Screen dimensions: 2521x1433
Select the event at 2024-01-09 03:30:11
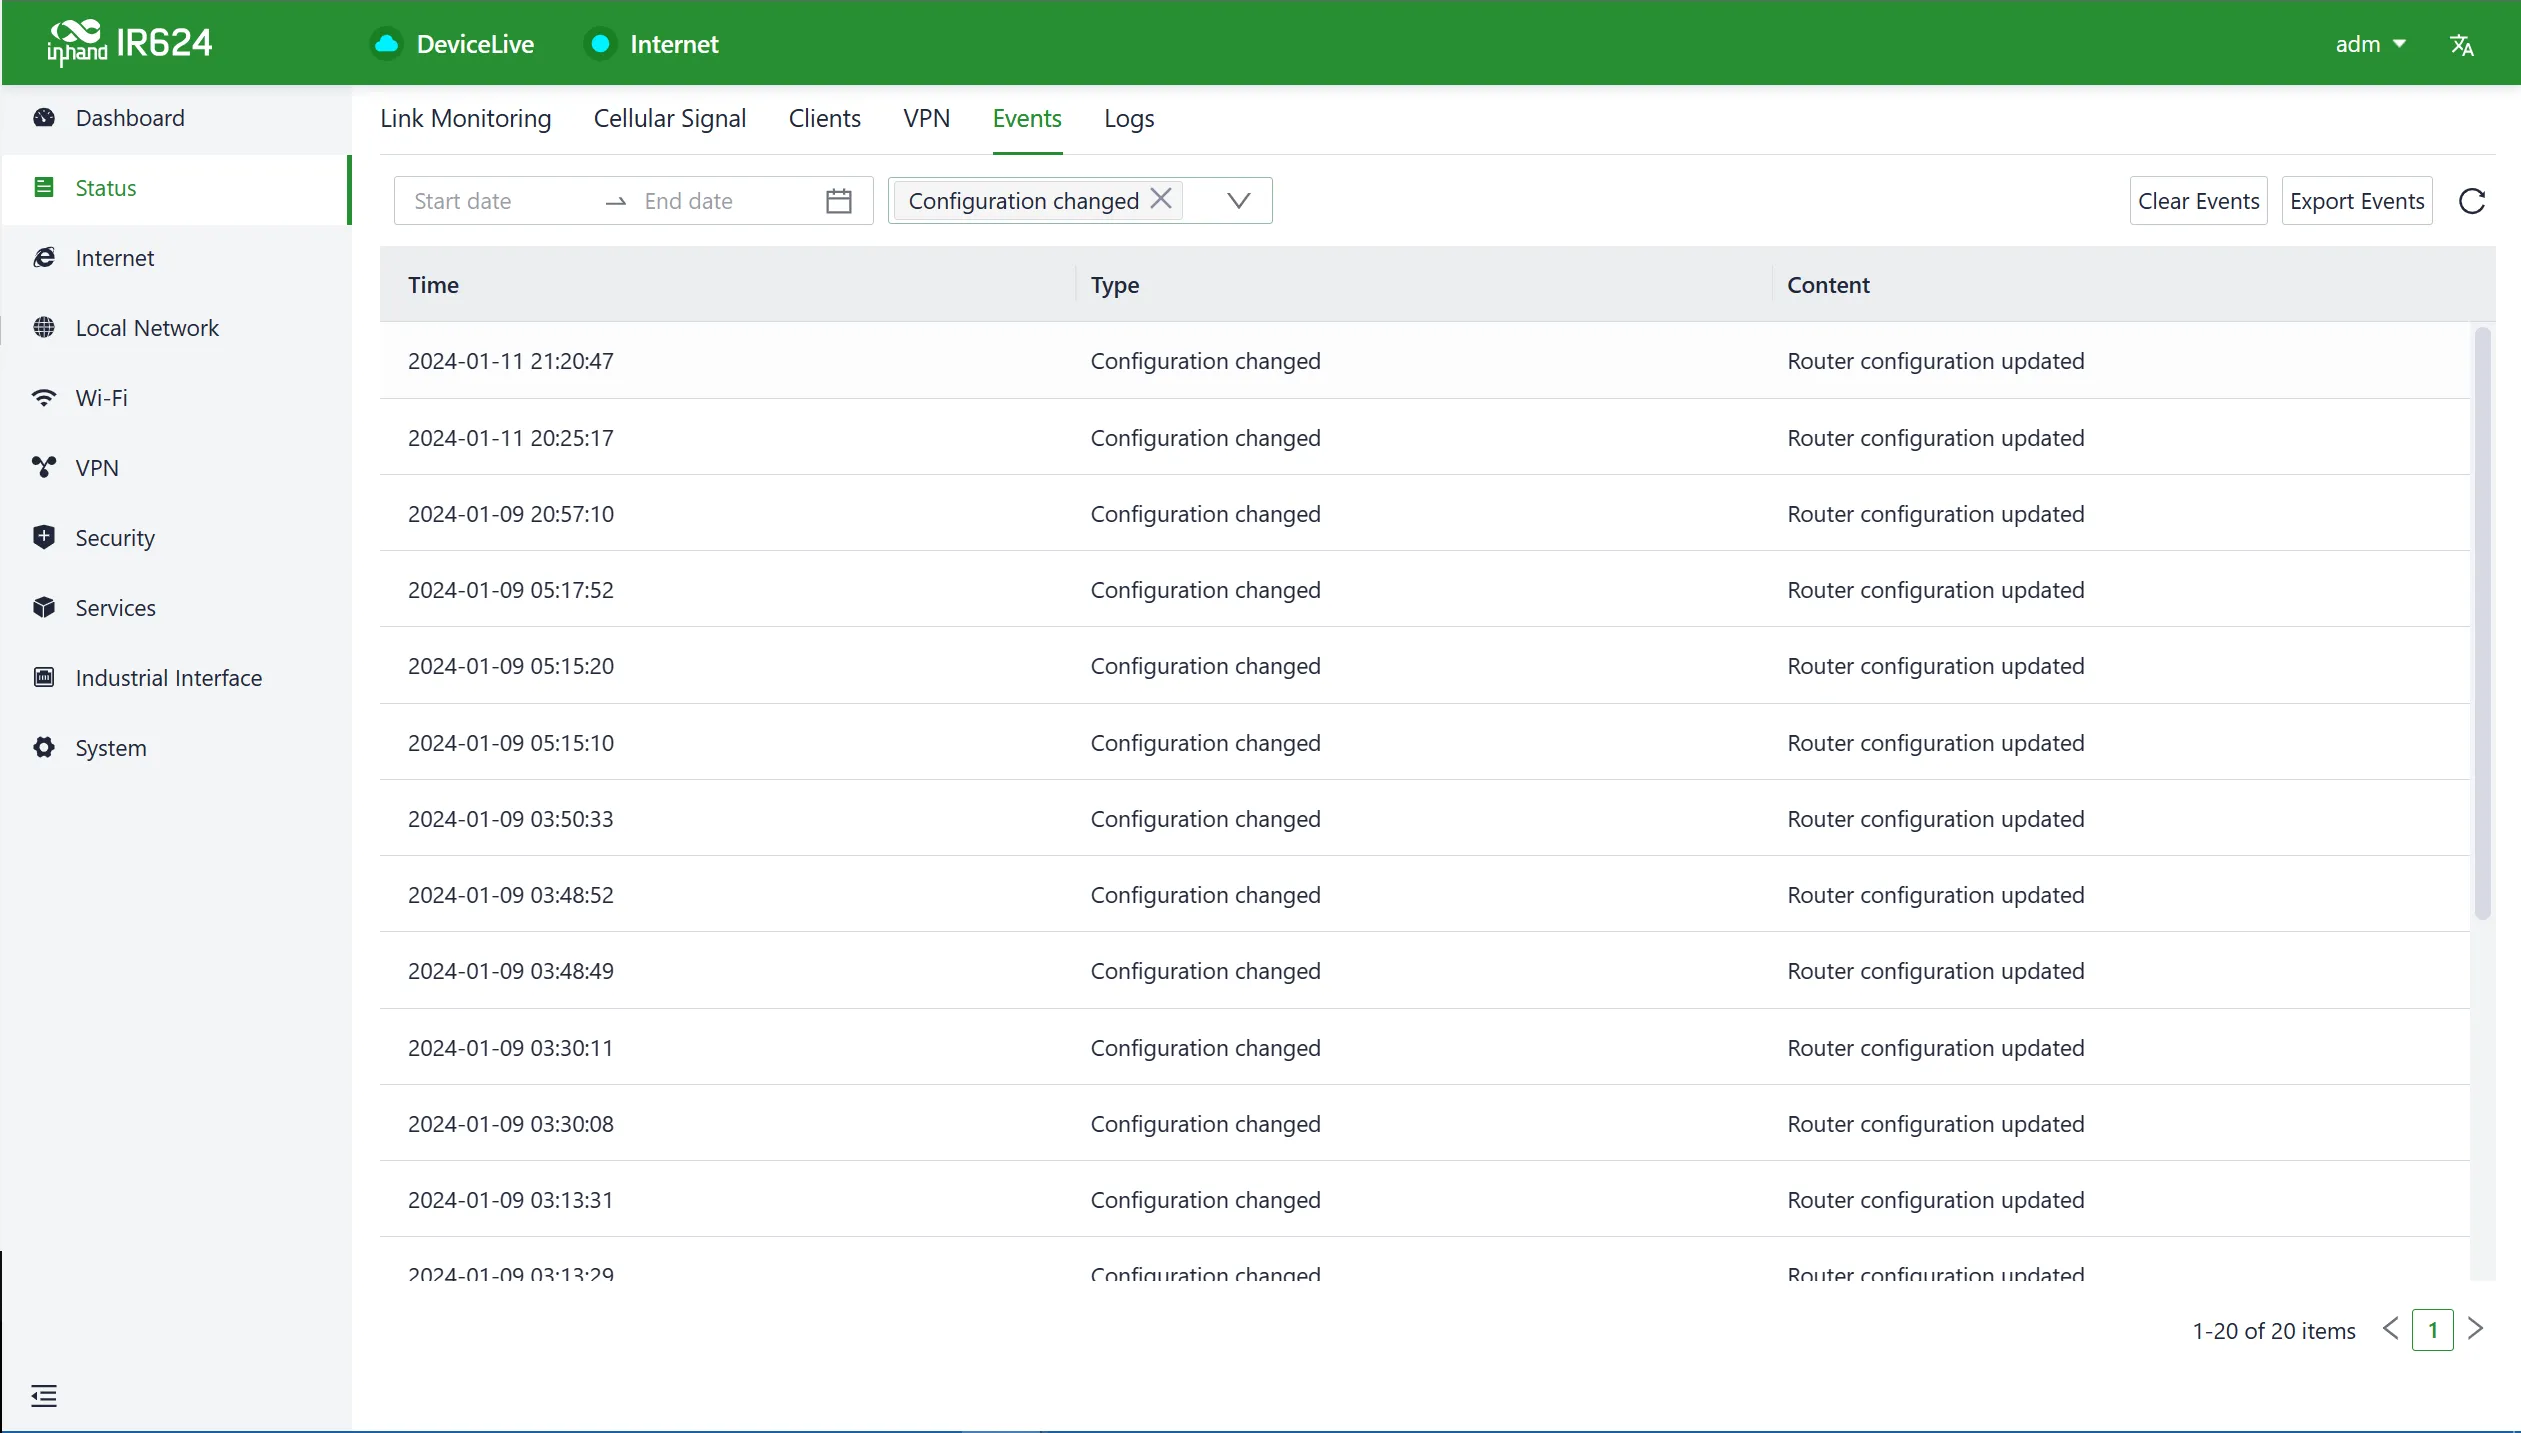tap(1425, 1048)
